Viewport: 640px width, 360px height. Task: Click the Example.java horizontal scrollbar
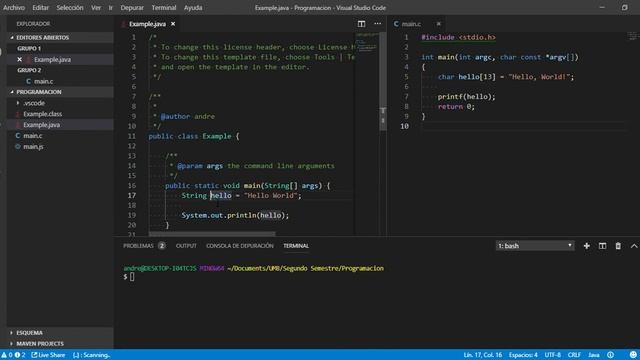(212, 234)
